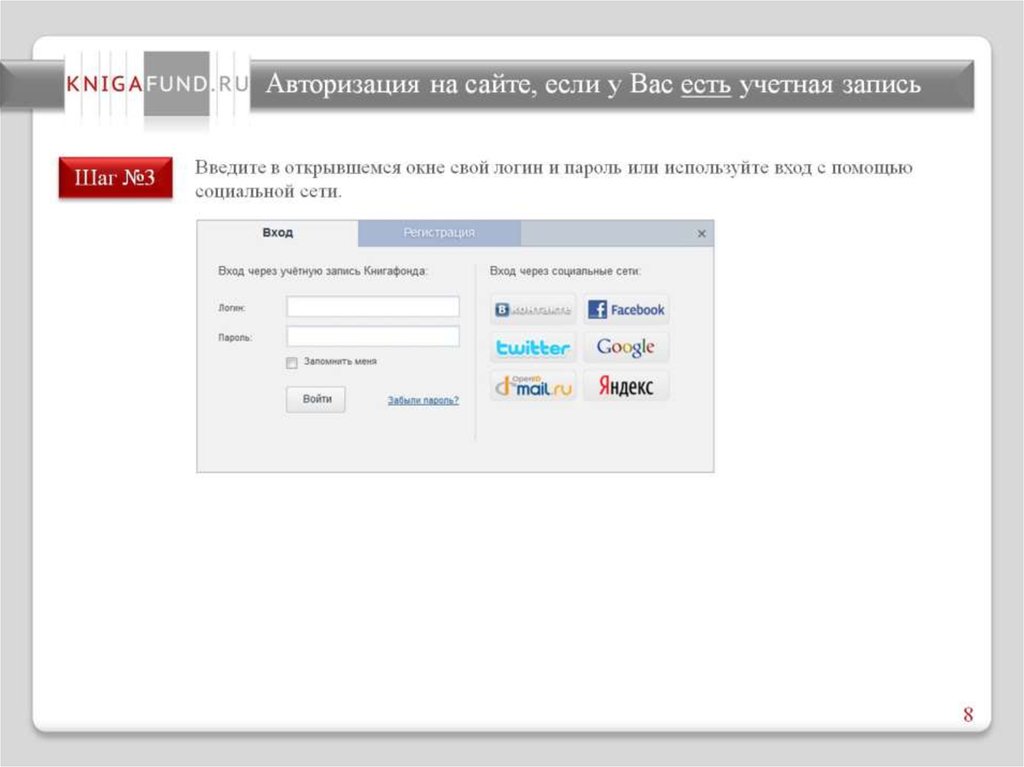Switch to the Вход tab
The image size is (1024, 767).
(x=277, y=233)
